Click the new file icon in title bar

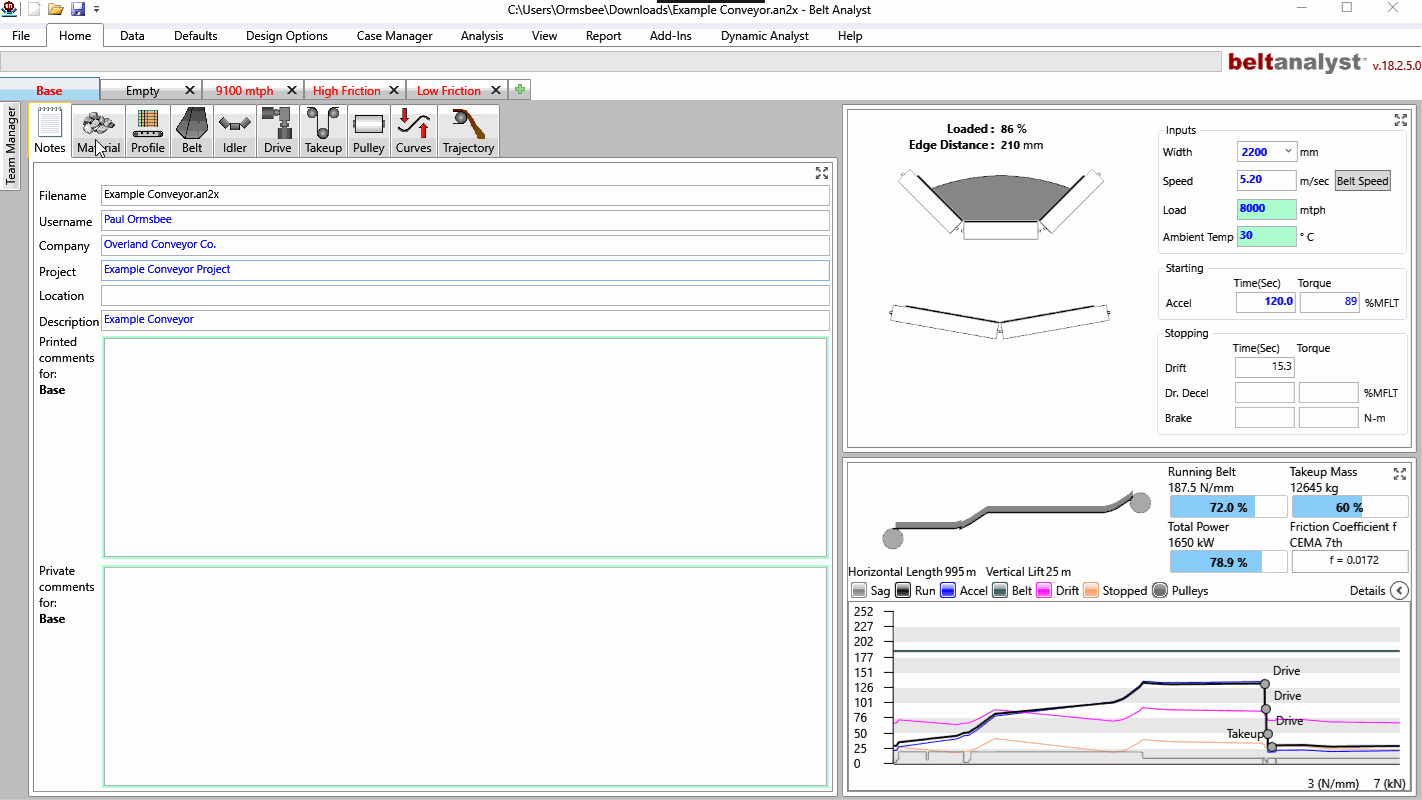pyautogui.click(x=34, y=9)
